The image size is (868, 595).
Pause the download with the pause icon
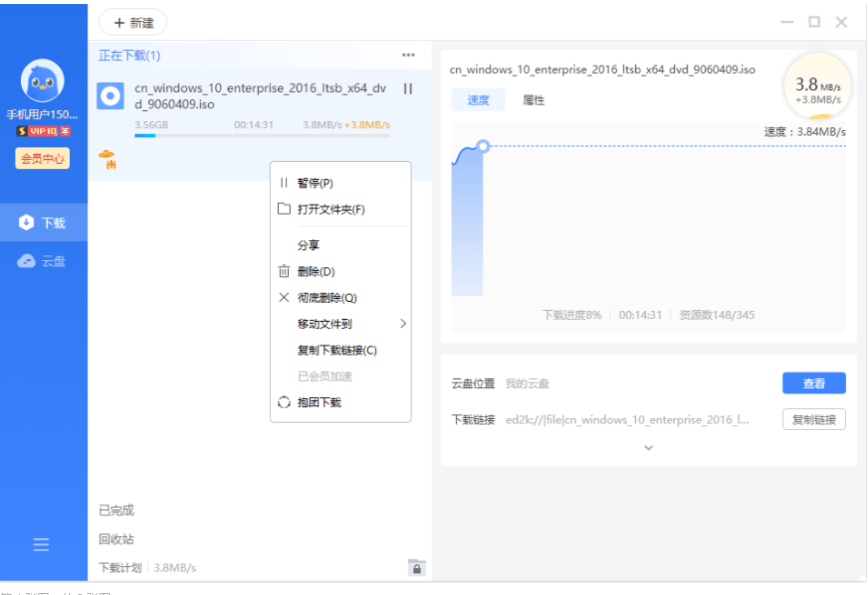coord(408,89)
